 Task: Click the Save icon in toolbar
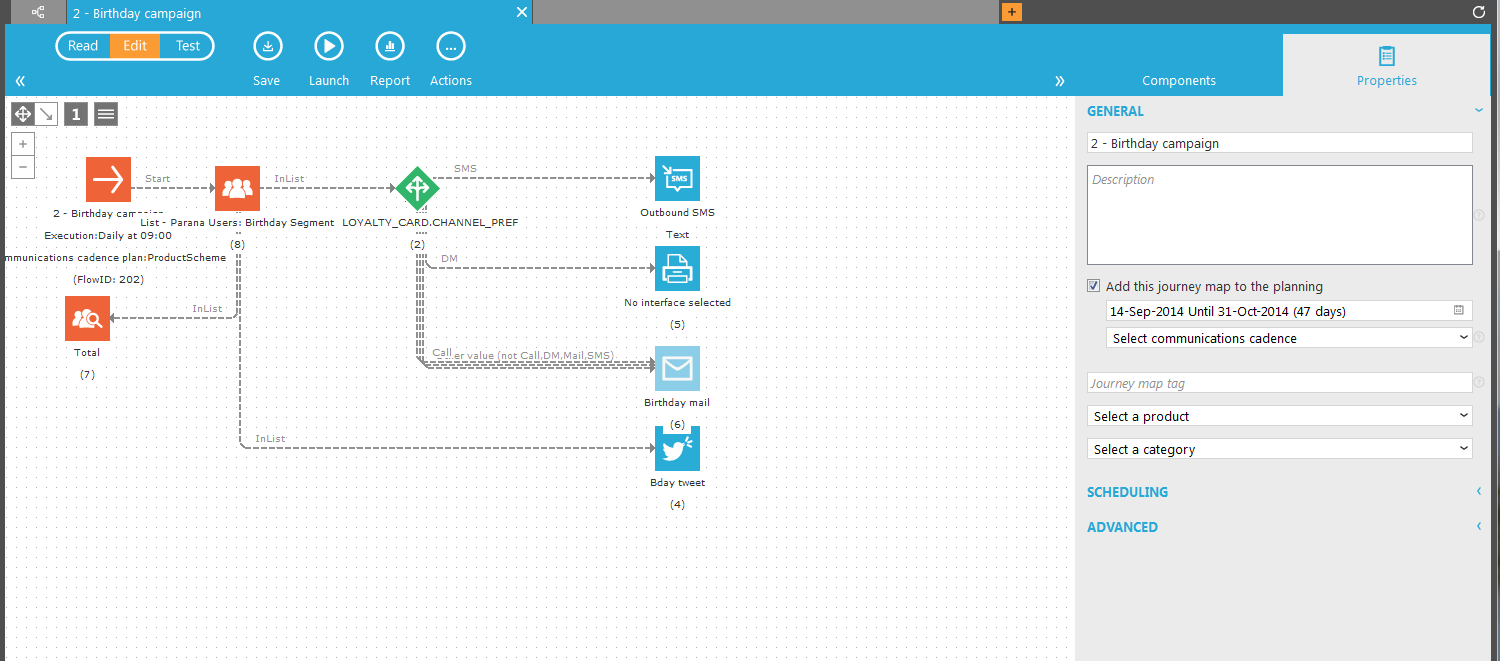click(x=267, y=47)
